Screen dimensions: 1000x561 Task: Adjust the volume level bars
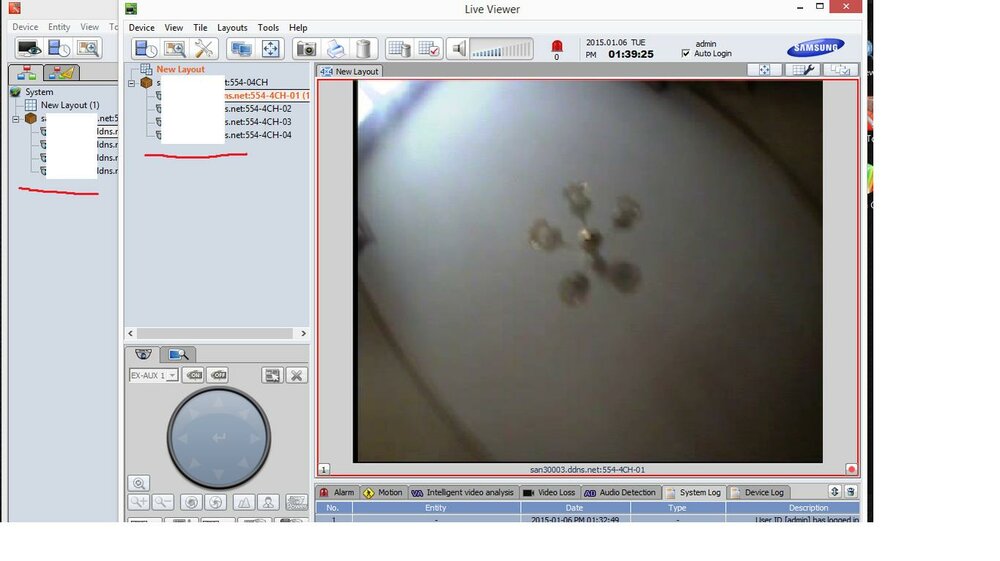pos(501,49)
